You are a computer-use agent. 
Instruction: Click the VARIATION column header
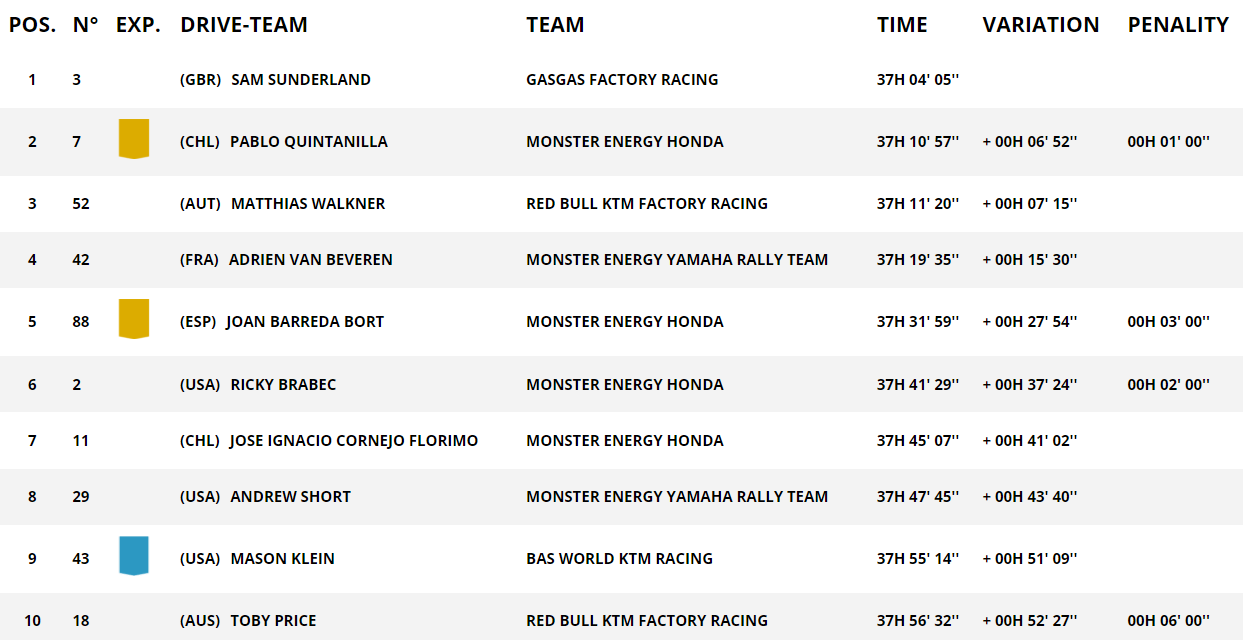(x=1040, y=25)
